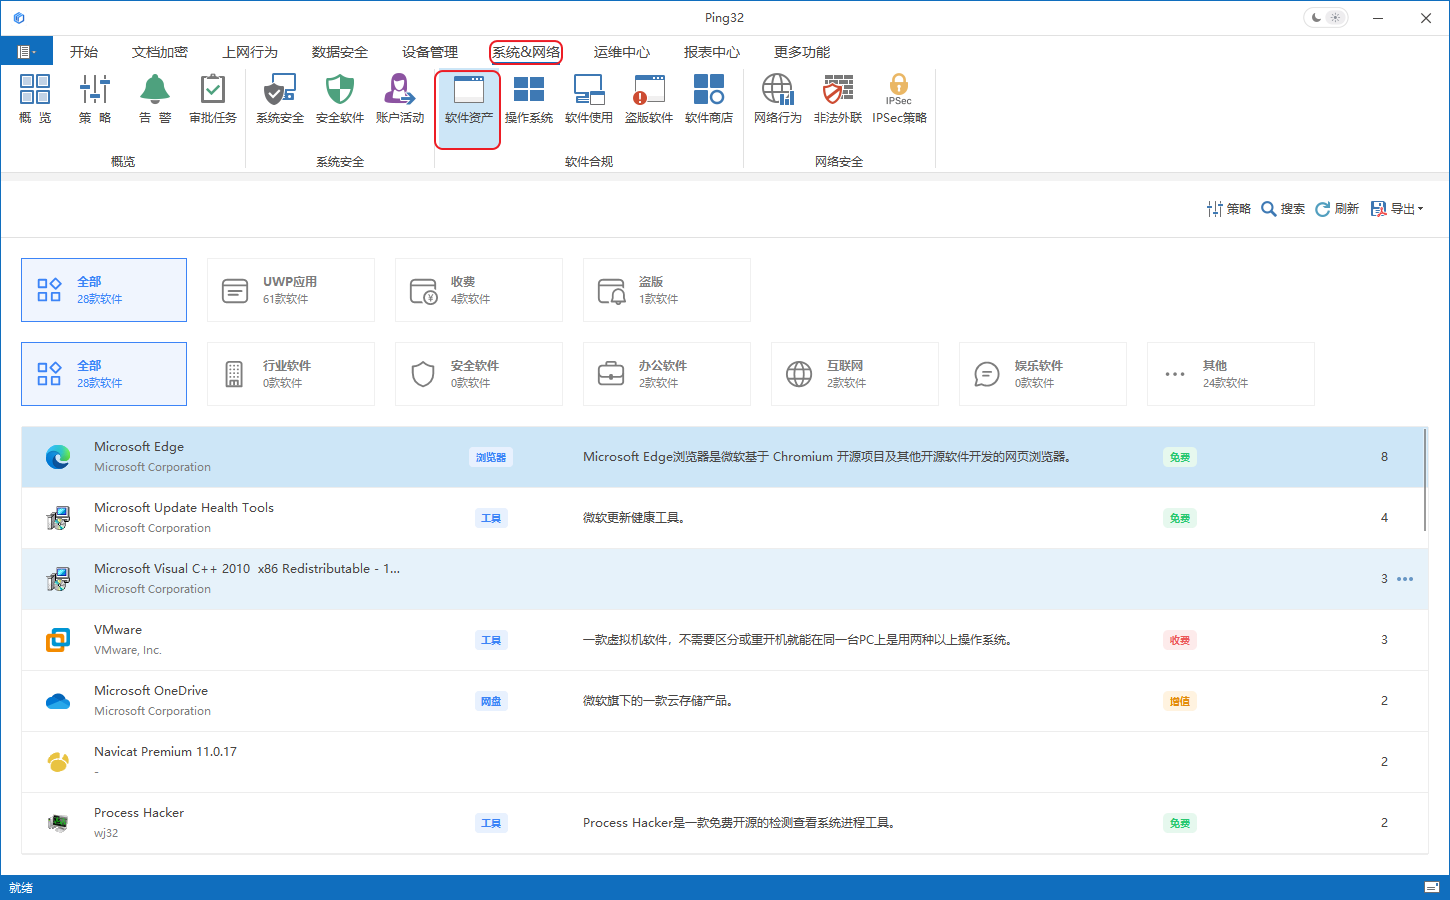Click the Microsoft Edge browser logo icon
This screenshot has width=1450, height=900.
point(58,457)
